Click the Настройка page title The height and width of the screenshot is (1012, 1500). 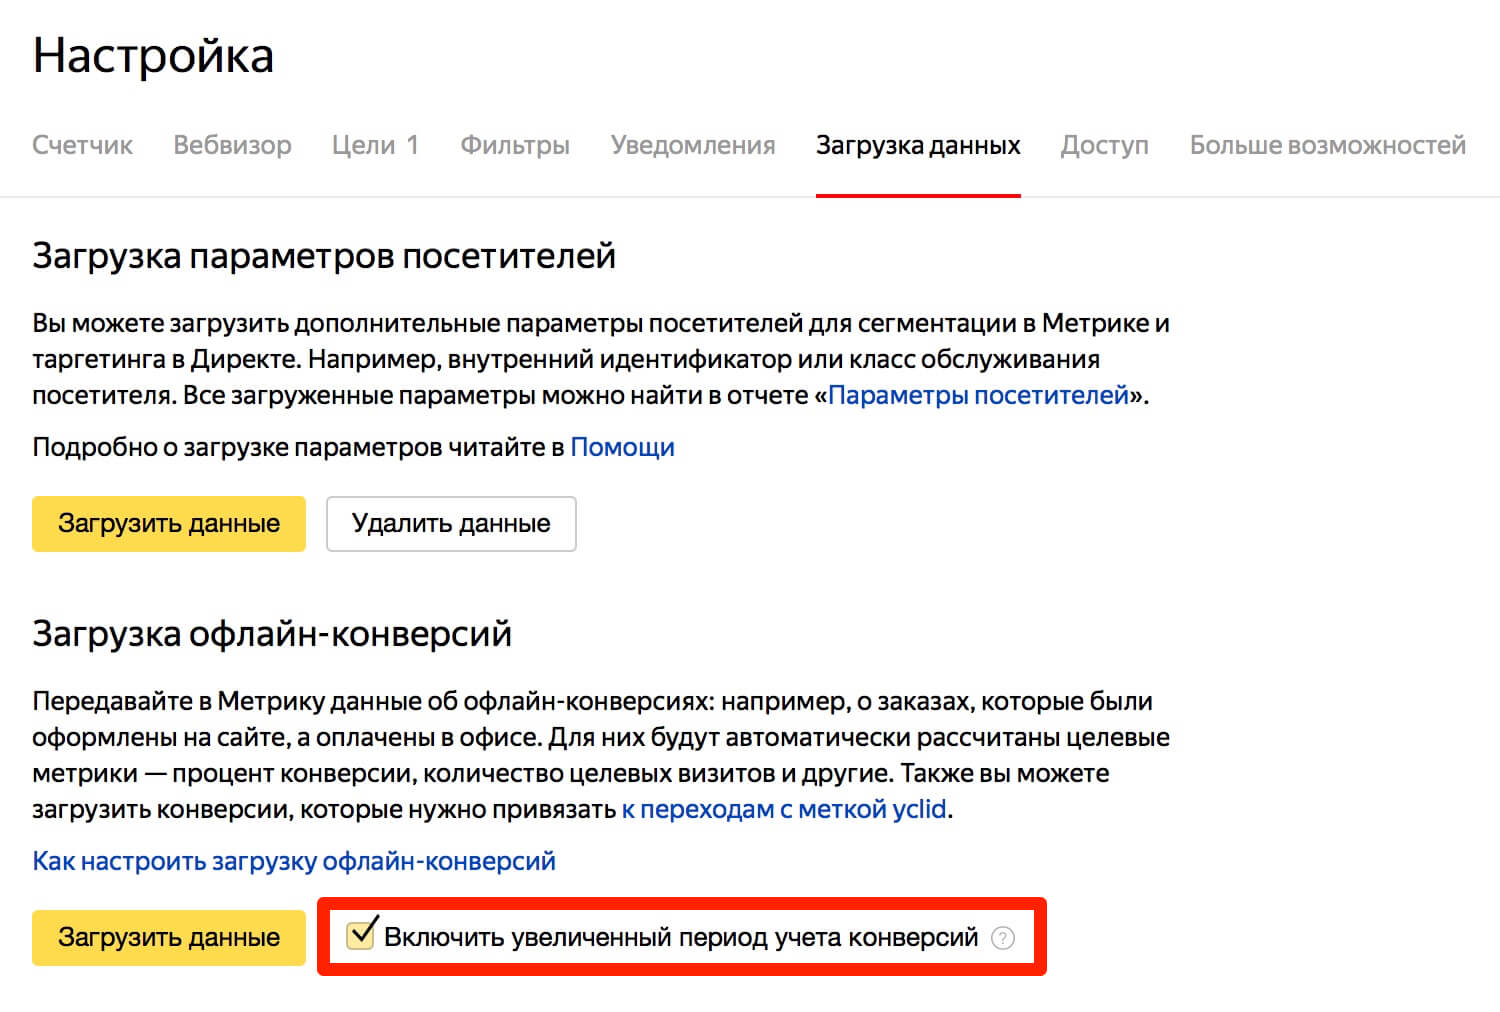[153, 56]
